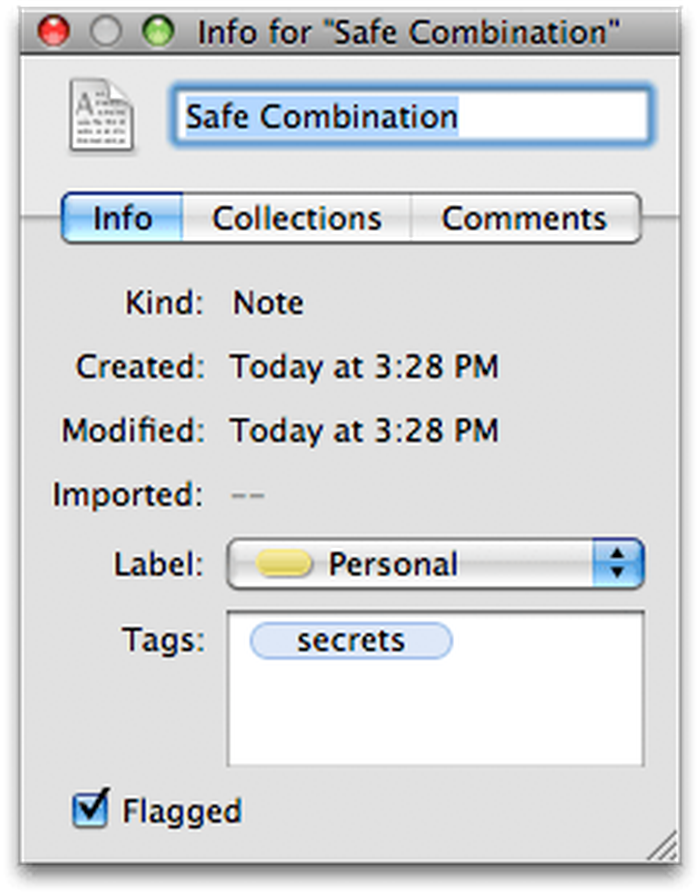This screenshot has width=700, height=895.
Task: Click the Created date value
Action: coord(364,367)
